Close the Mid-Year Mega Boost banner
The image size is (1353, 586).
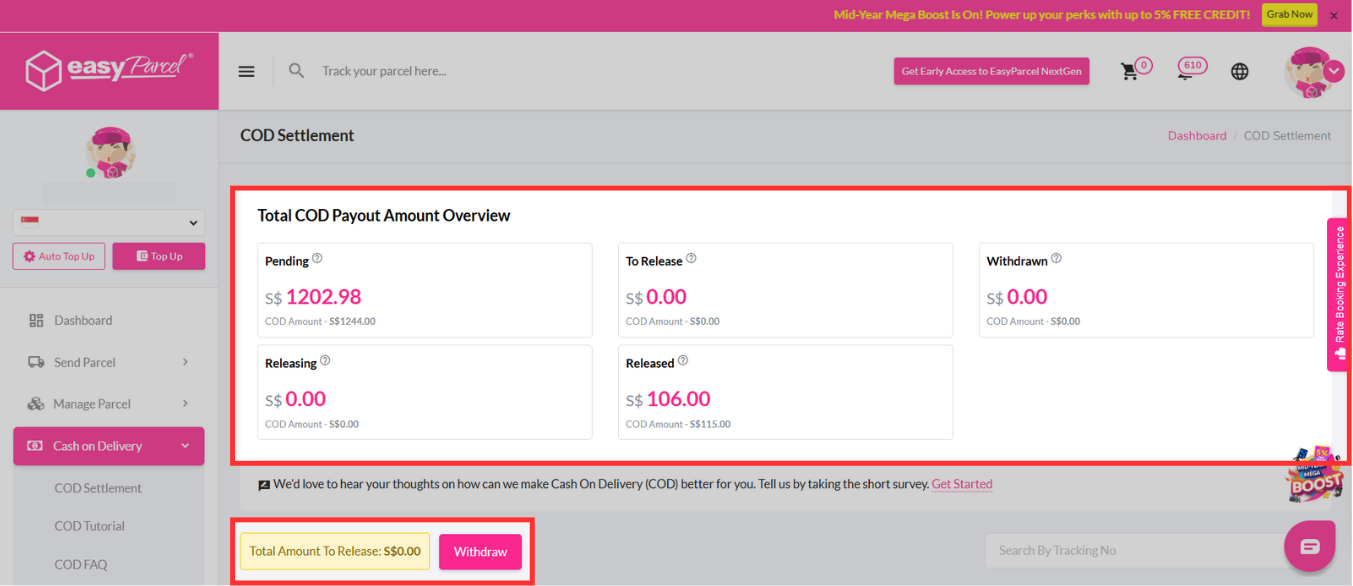1334,15
